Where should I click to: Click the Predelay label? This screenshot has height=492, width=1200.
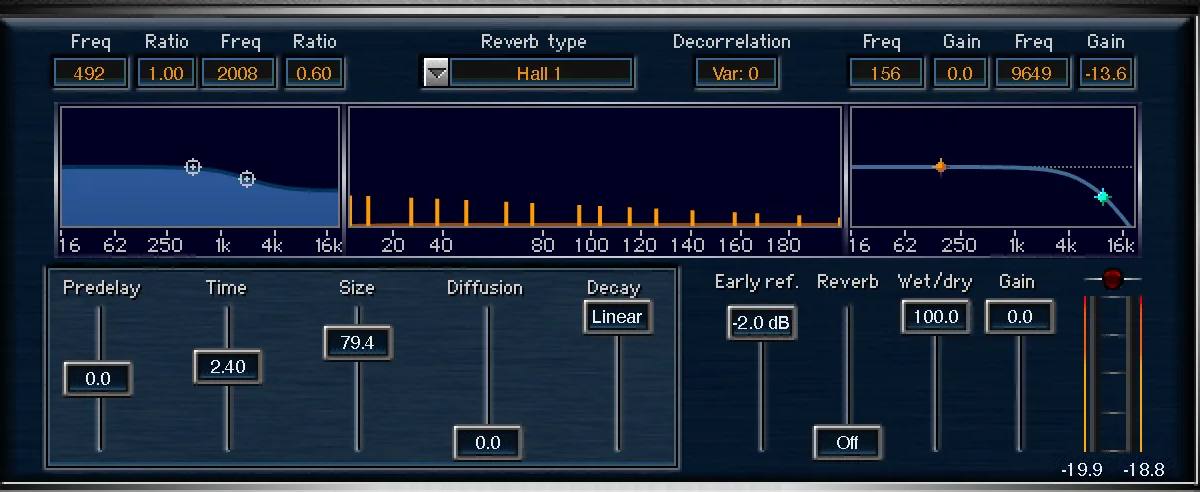point(102,288)
